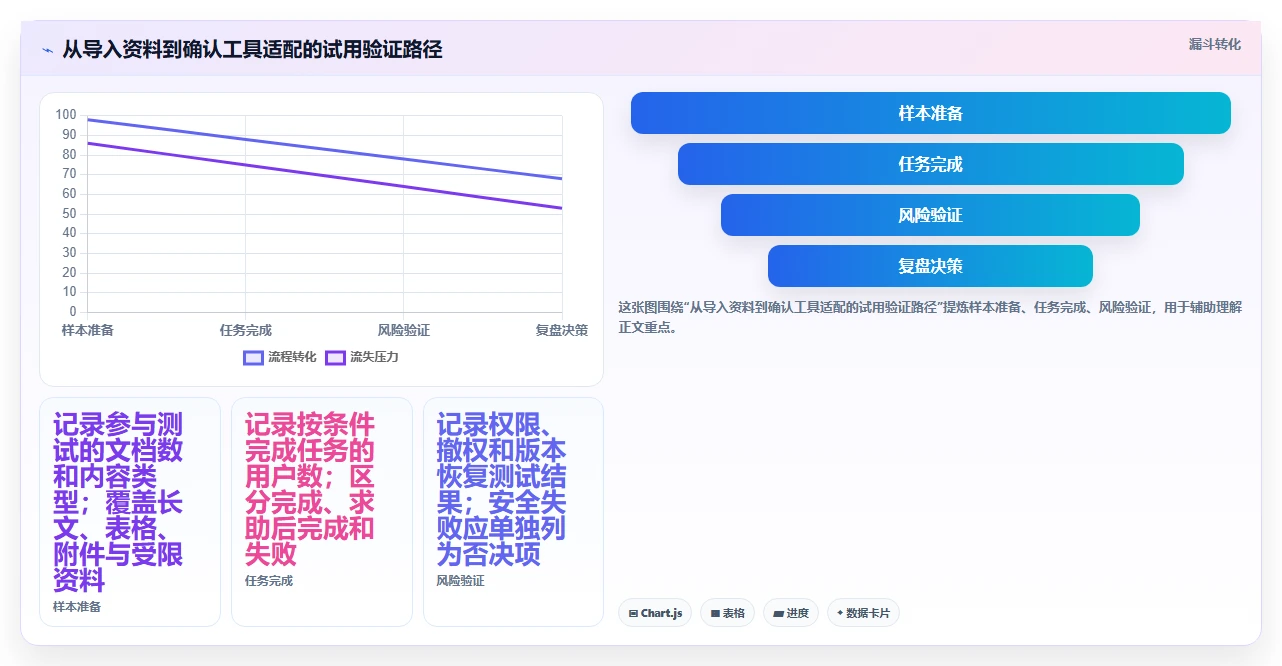Click the icon in the 表格 chip
Image resolution: width=1282 pixels, height=666 pixels.
pos(715,613)
